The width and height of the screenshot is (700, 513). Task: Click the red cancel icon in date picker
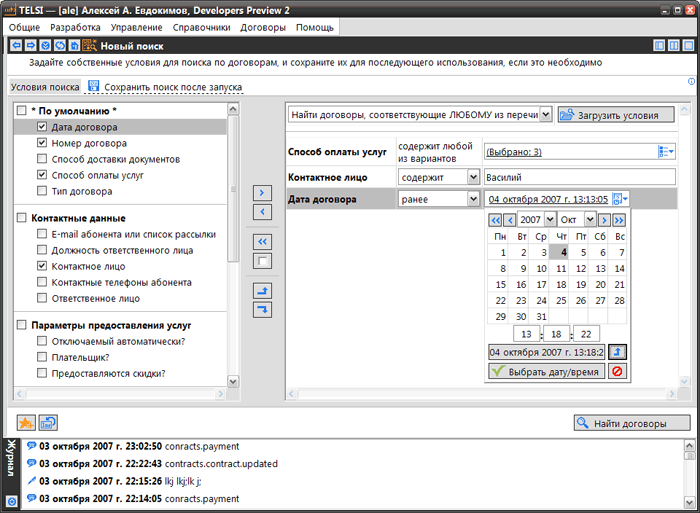619,371
